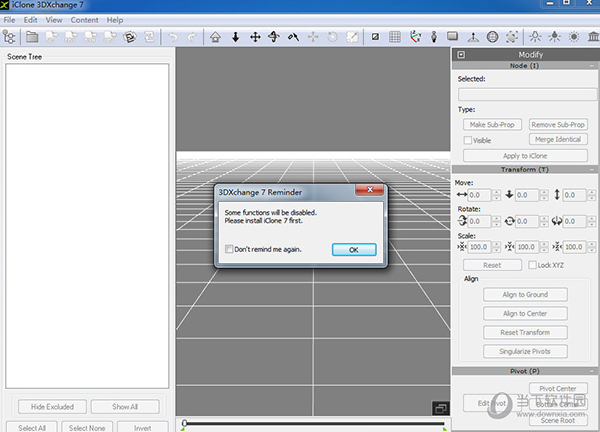This screenshot has width=600, height=432.
Task: Toggle the Visible checkbox
Action: tap(468, 140)
